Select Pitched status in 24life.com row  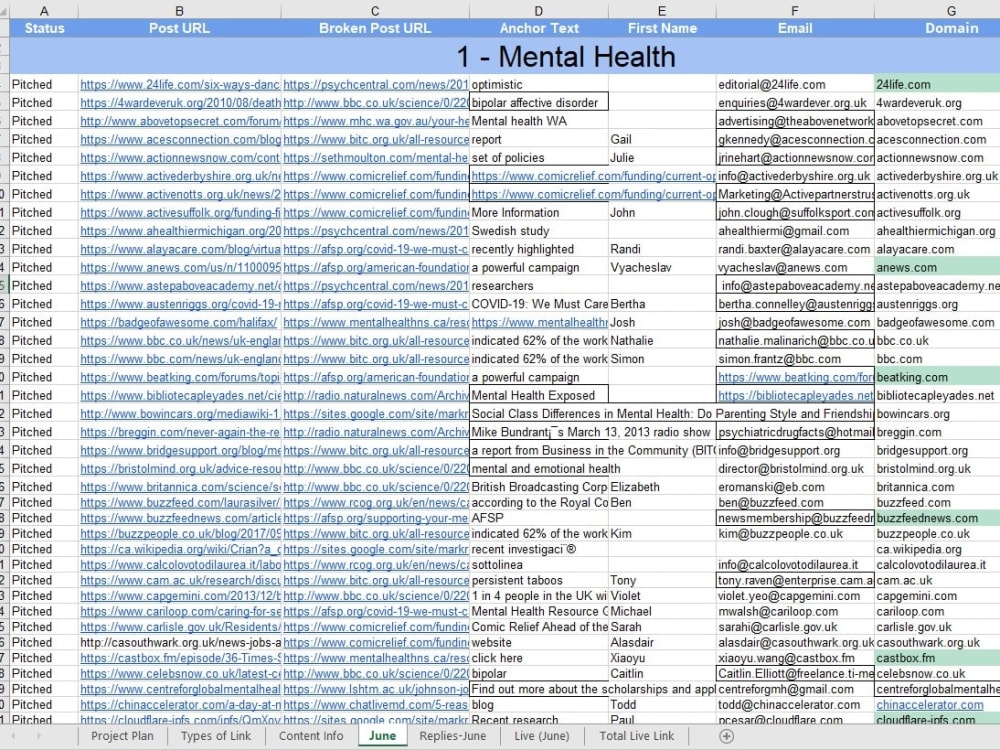[x=44, y=84]
